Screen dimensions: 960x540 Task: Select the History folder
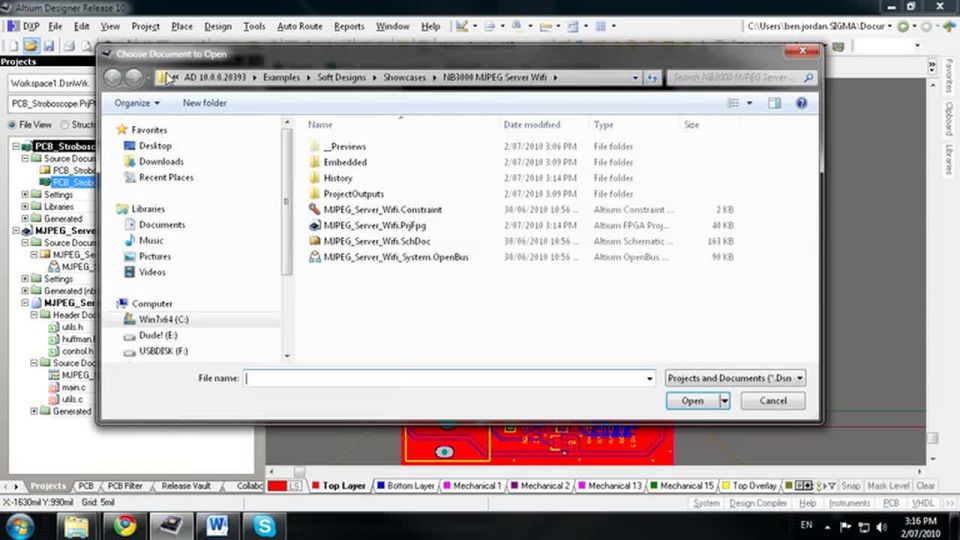tap(338, 178)
